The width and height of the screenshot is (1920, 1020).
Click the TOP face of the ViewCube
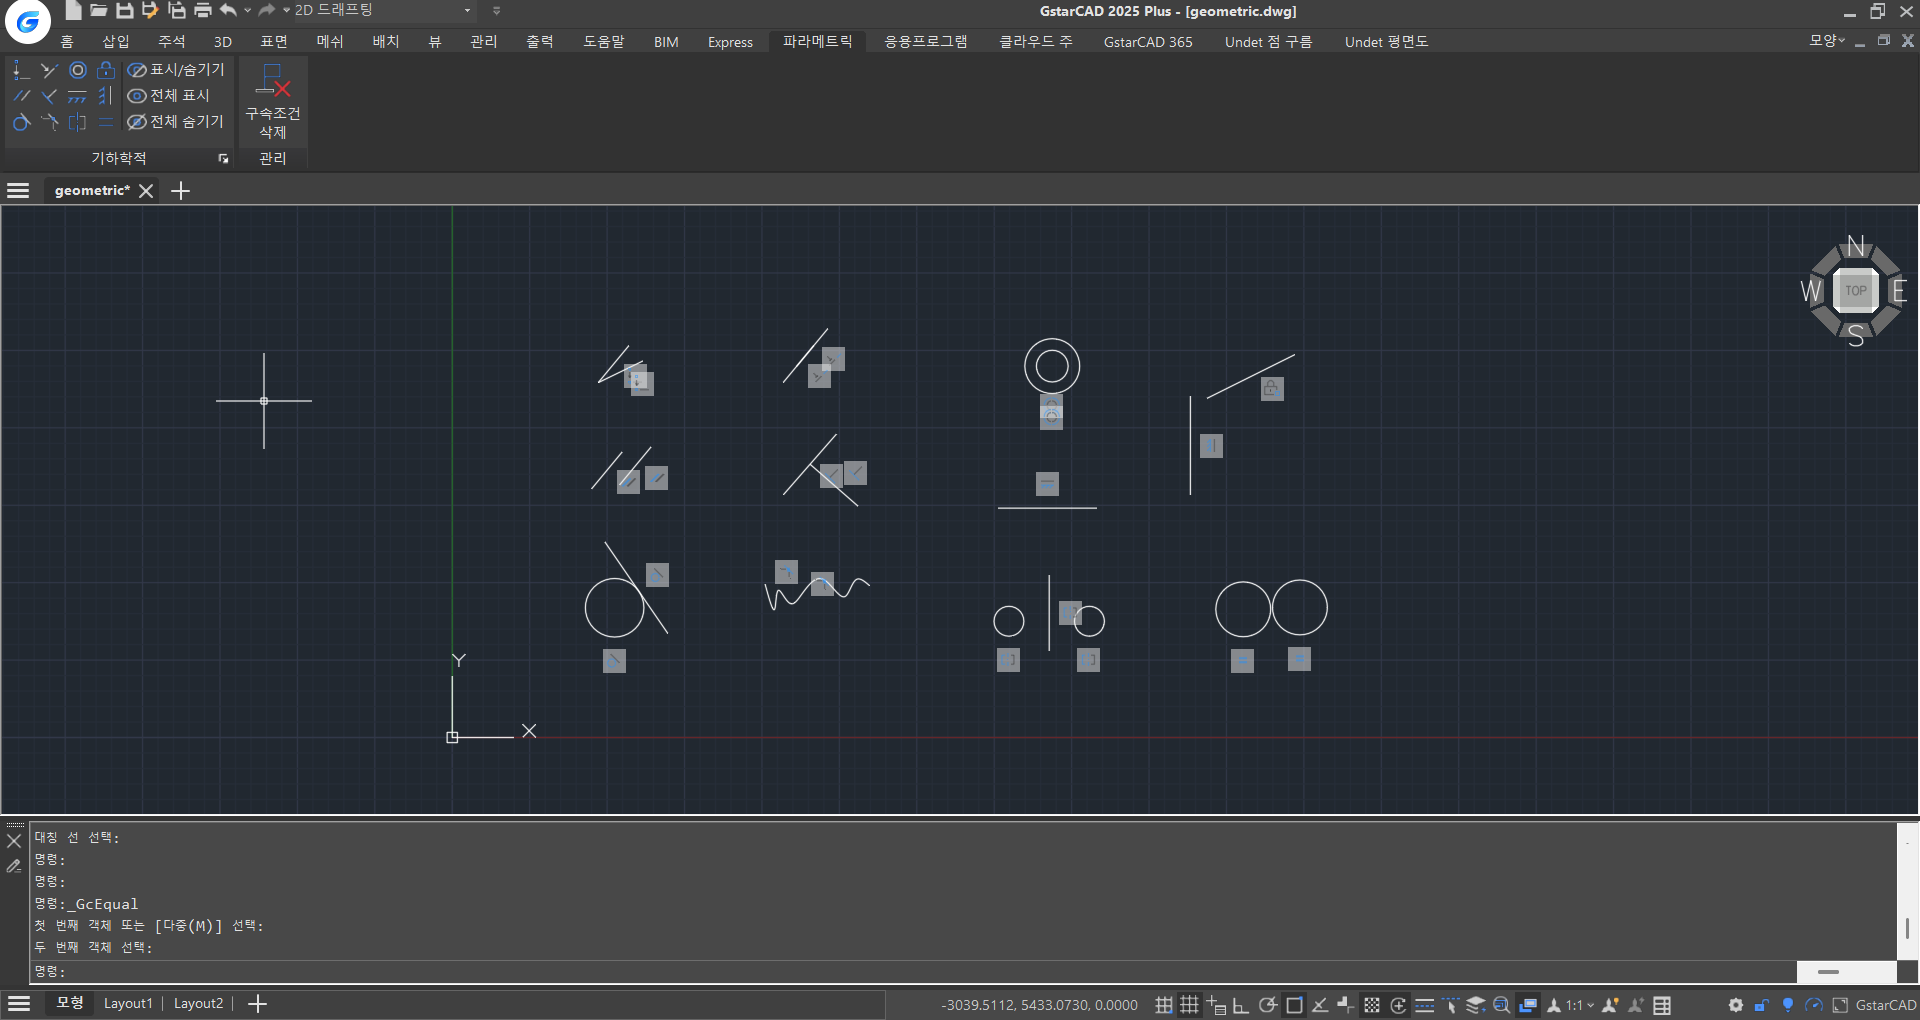click(1856, 290)
